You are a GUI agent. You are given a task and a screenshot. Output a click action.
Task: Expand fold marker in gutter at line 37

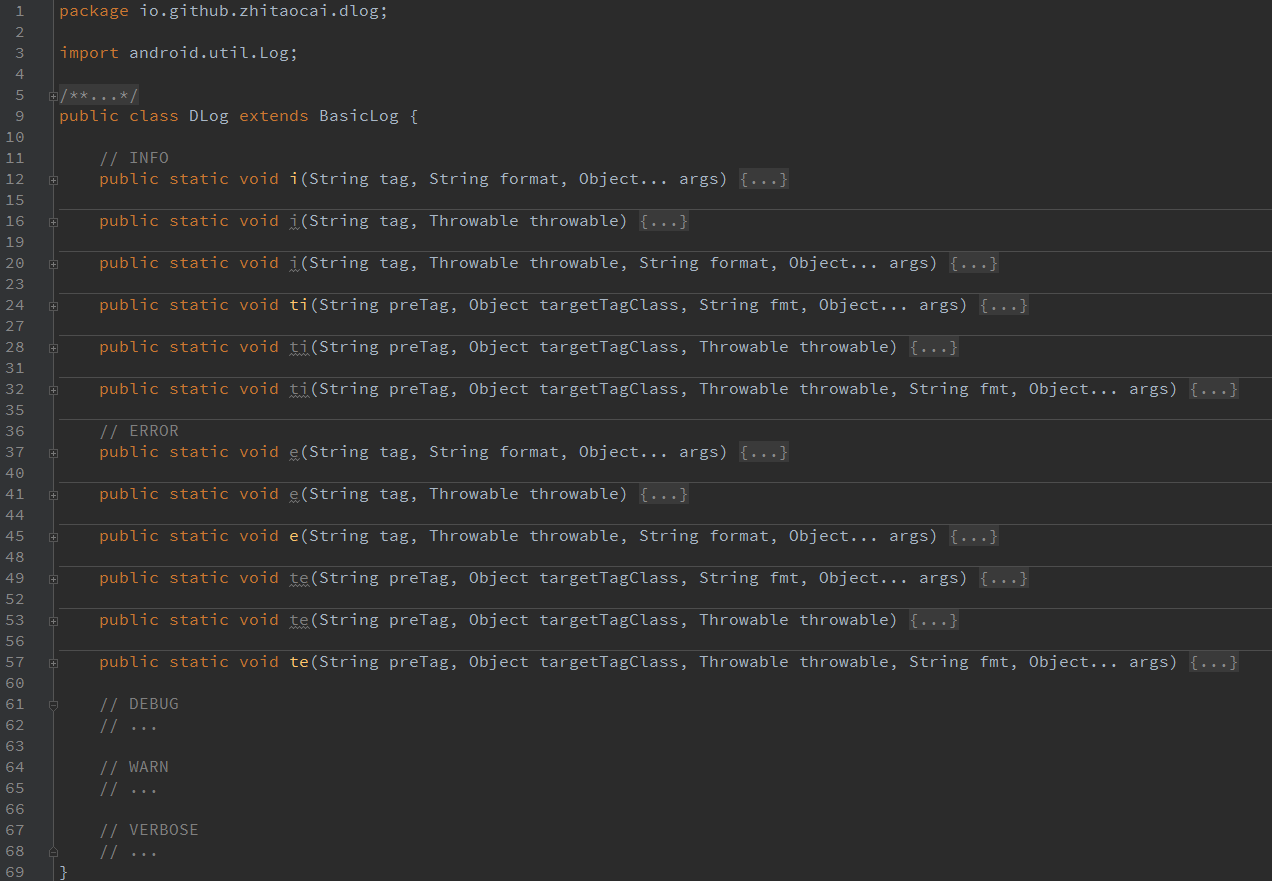53,453
